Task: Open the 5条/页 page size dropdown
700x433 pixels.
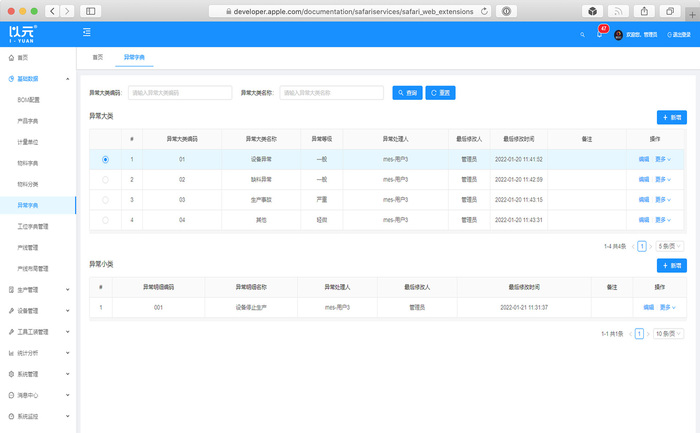Action: tap(668, 246)
